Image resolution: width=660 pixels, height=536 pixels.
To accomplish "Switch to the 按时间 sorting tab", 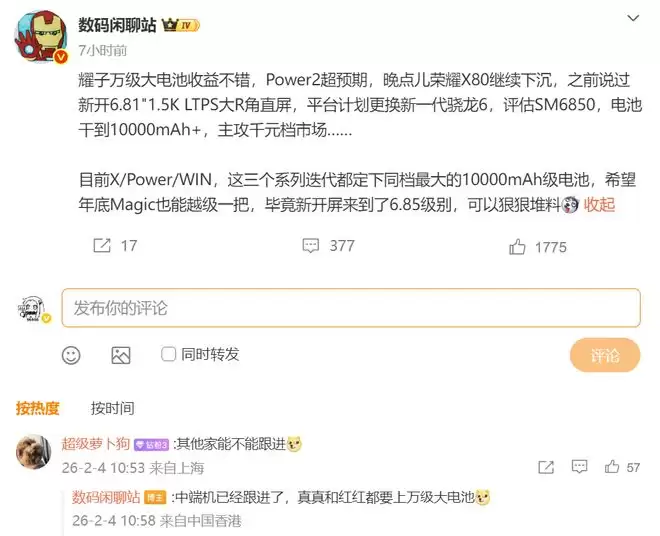I will (112, 408).
